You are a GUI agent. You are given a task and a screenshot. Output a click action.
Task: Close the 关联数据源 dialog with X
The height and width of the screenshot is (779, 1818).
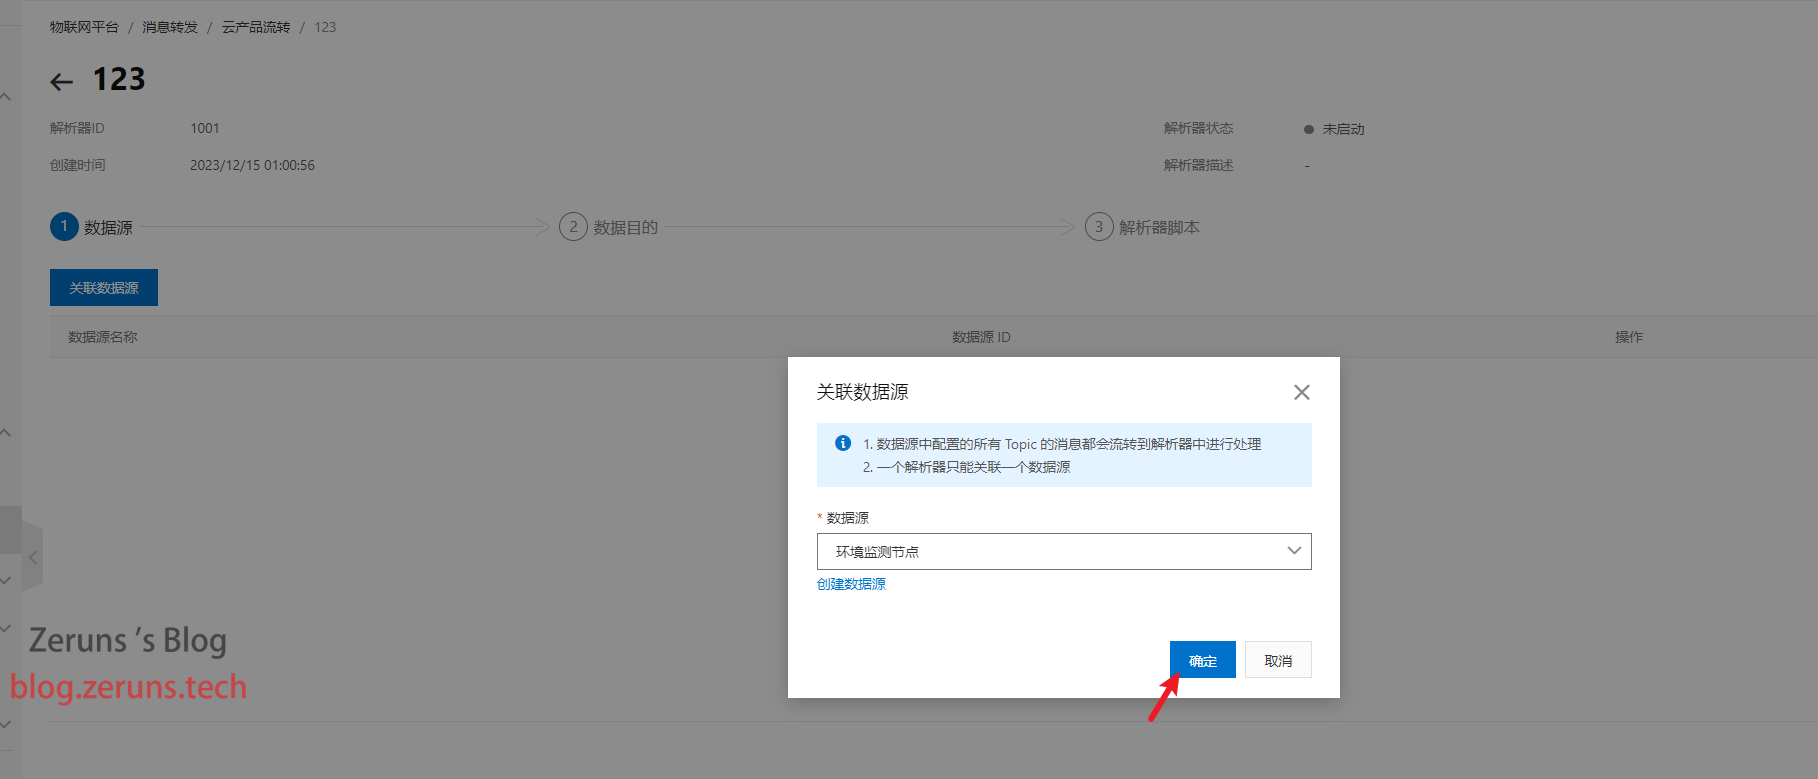[1301, 392]
